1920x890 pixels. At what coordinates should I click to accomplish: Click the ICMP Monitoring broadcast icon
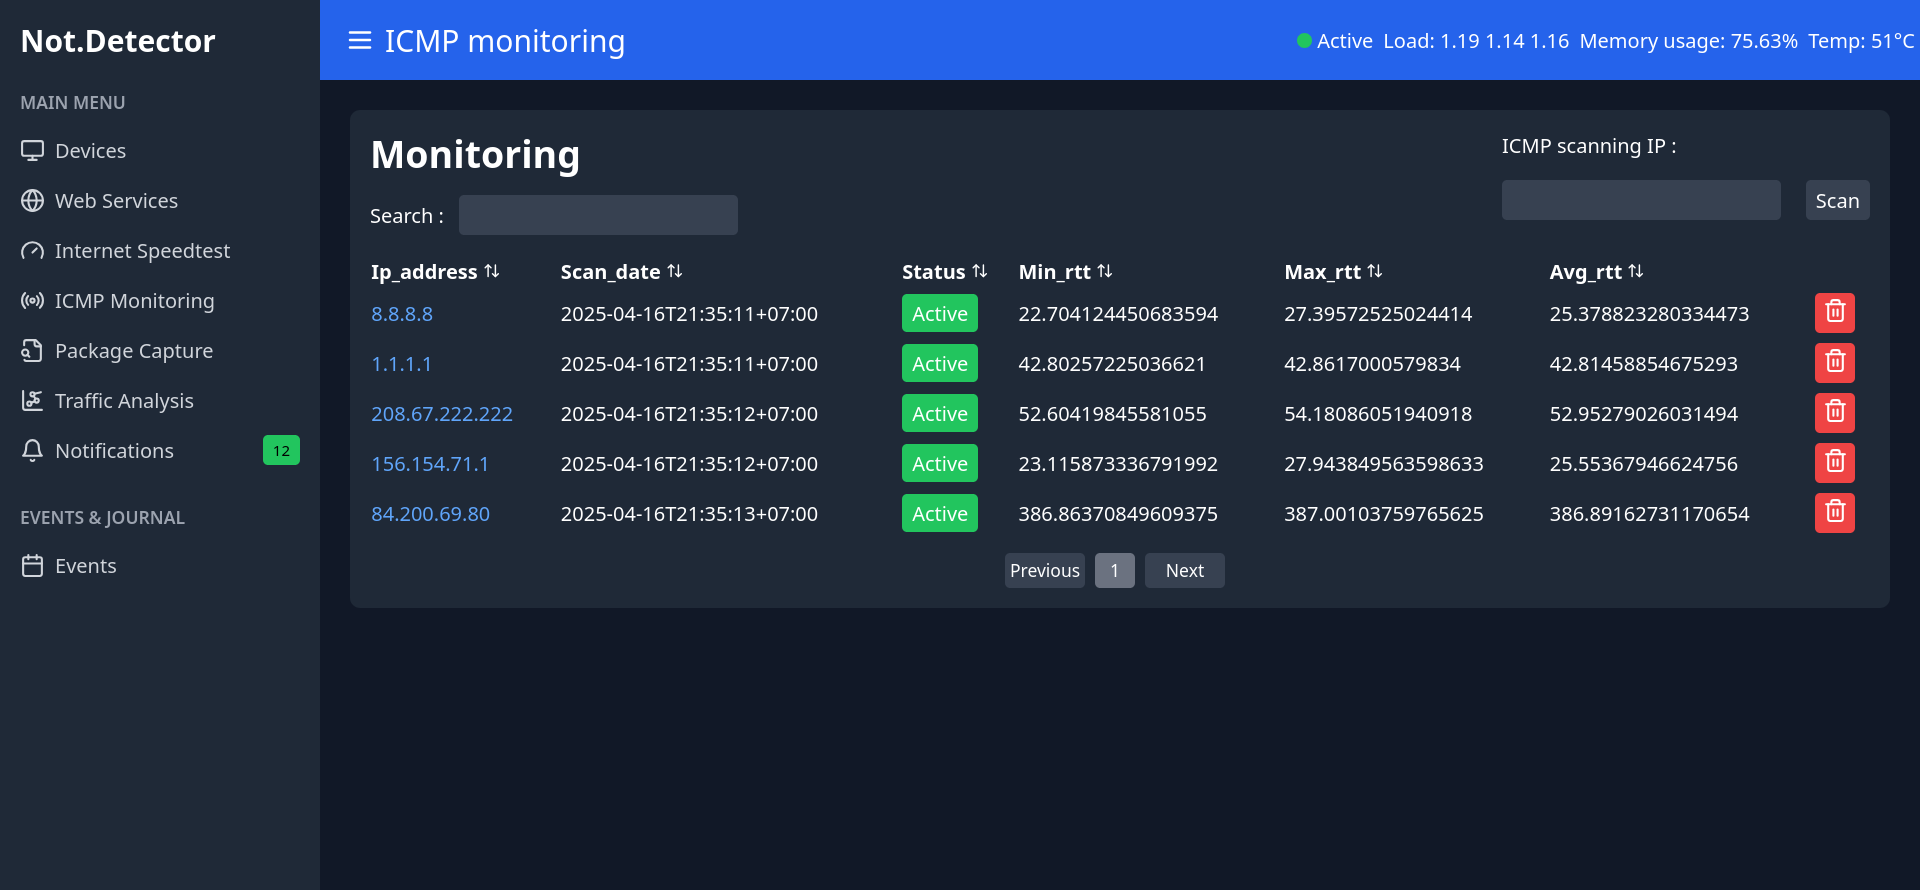click(x=33, y=300)
